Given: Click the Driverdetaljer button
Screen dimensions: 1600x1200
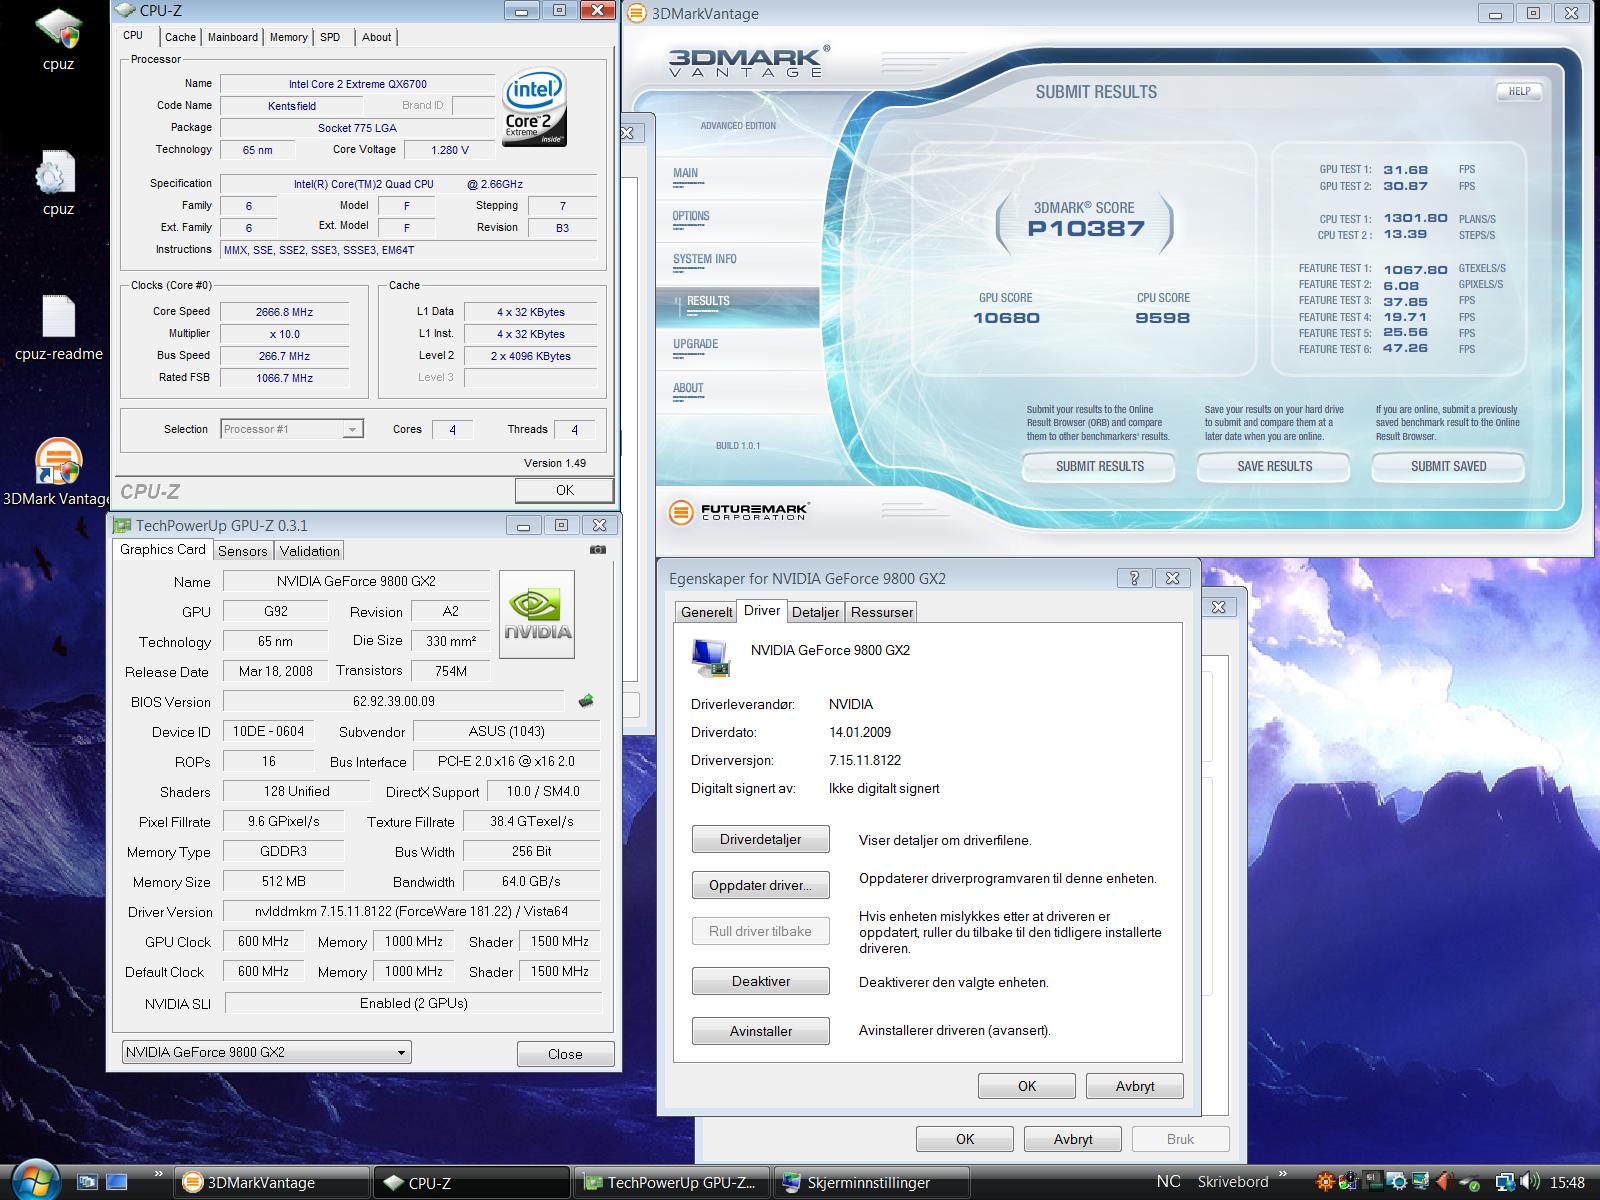Looking at the screenshot, I should tap(760, 839).
